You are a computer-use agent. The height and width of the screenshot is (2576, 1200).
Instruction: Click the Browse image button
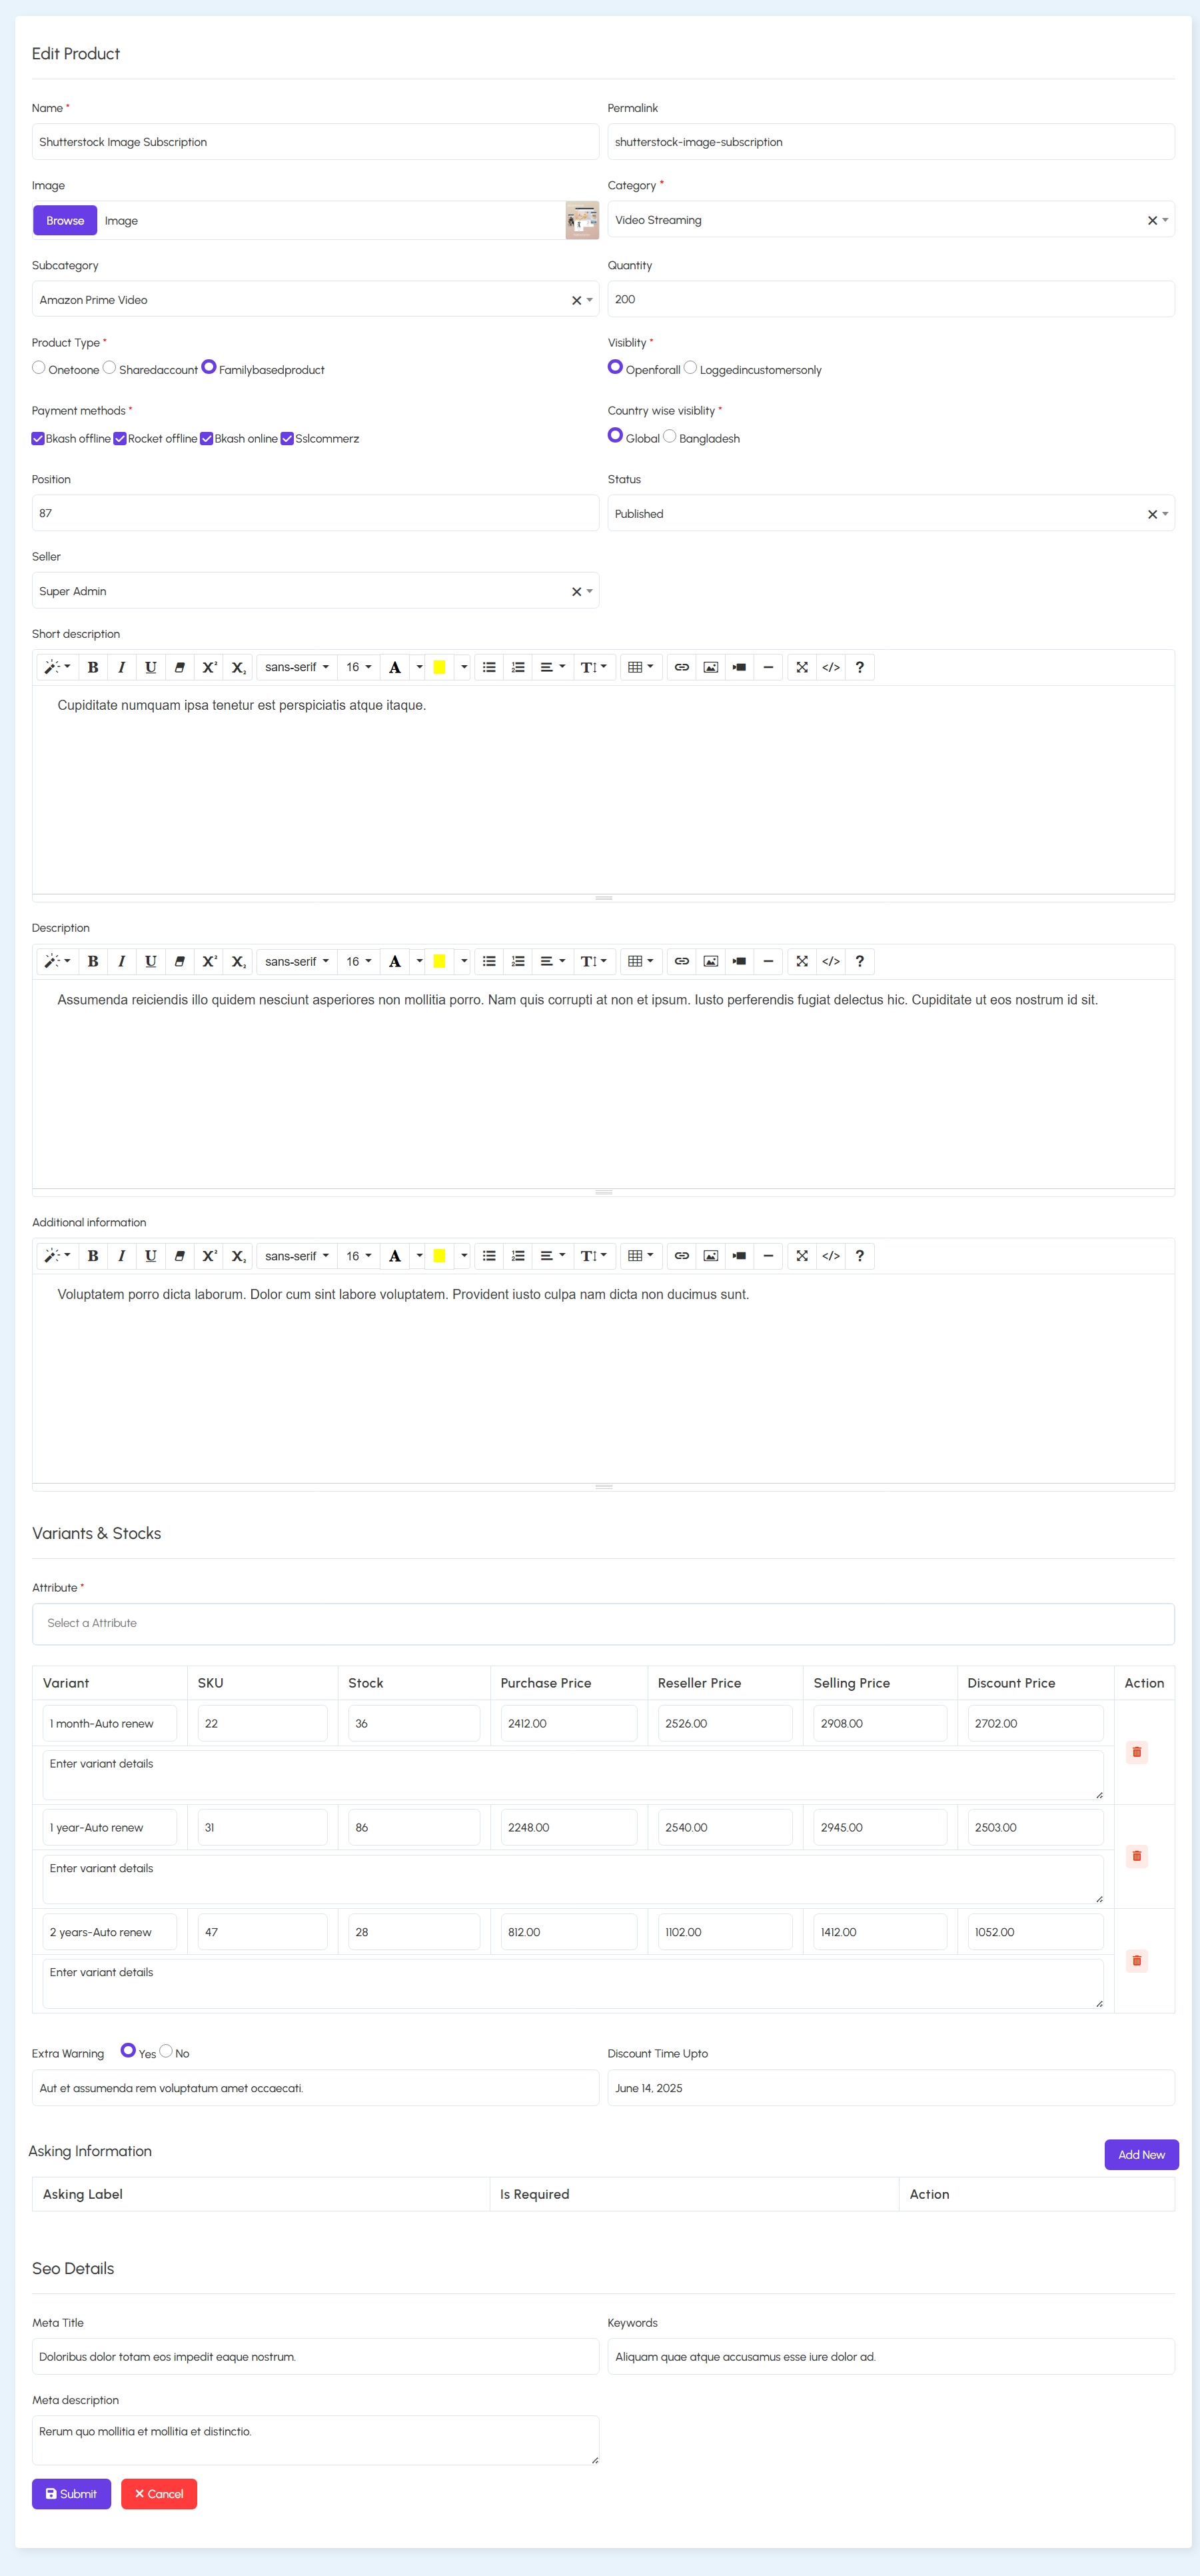click(65, 220)
